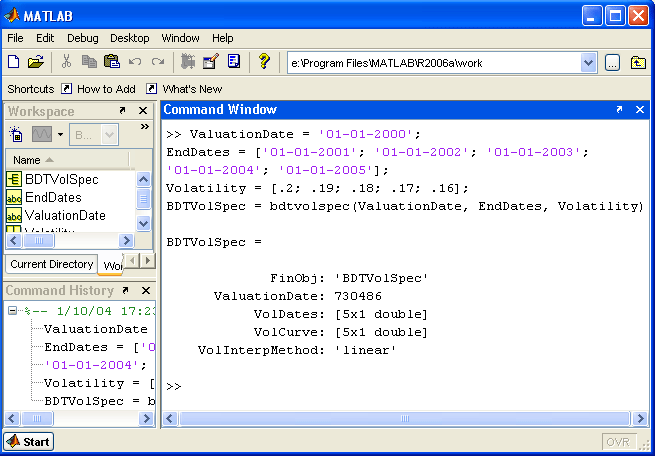
Task: Undo the last action
Action: tap(135, 62)
